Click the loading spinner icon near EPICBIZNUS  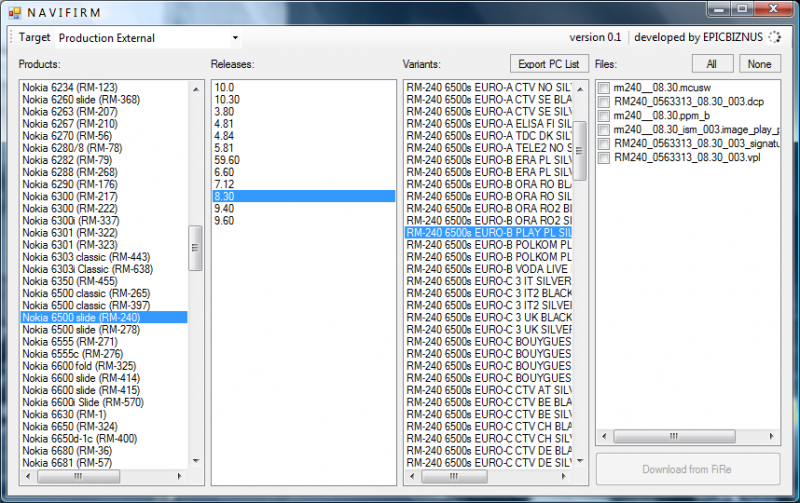click(x=774, y=37)
